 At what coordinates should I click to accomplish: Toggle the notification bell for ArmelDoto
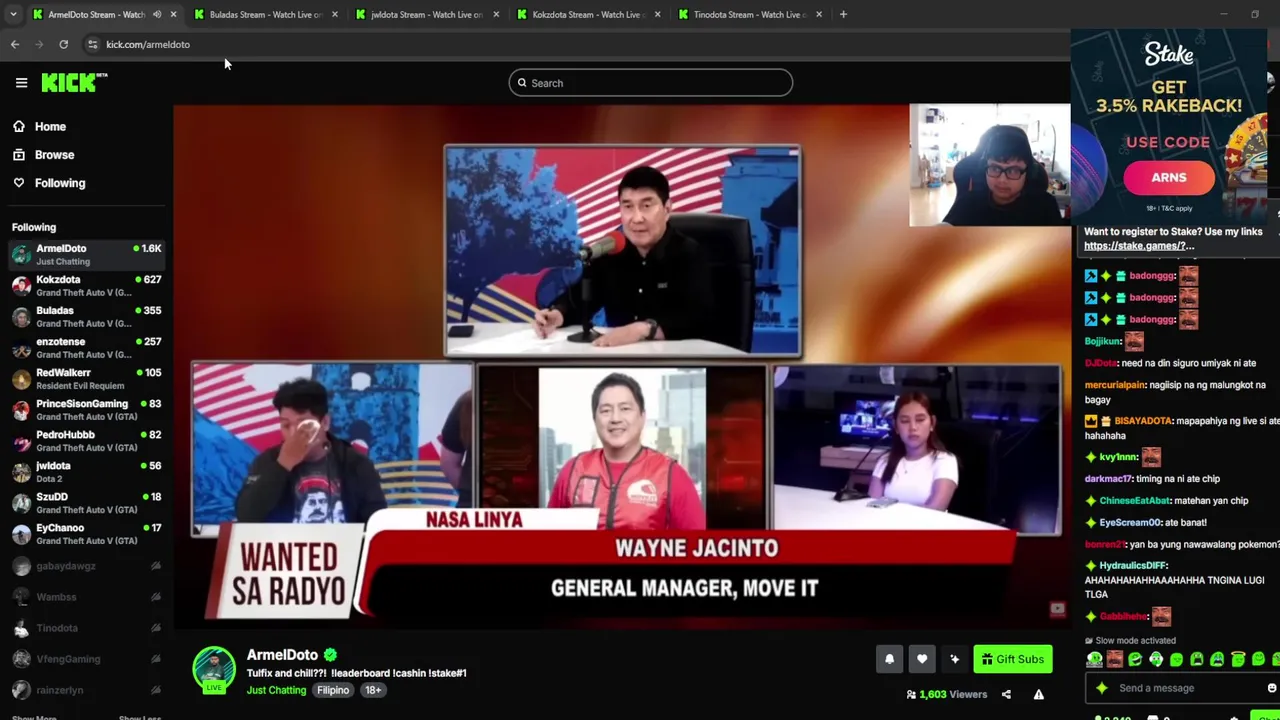pyautogui.click(x=889, y=659)
